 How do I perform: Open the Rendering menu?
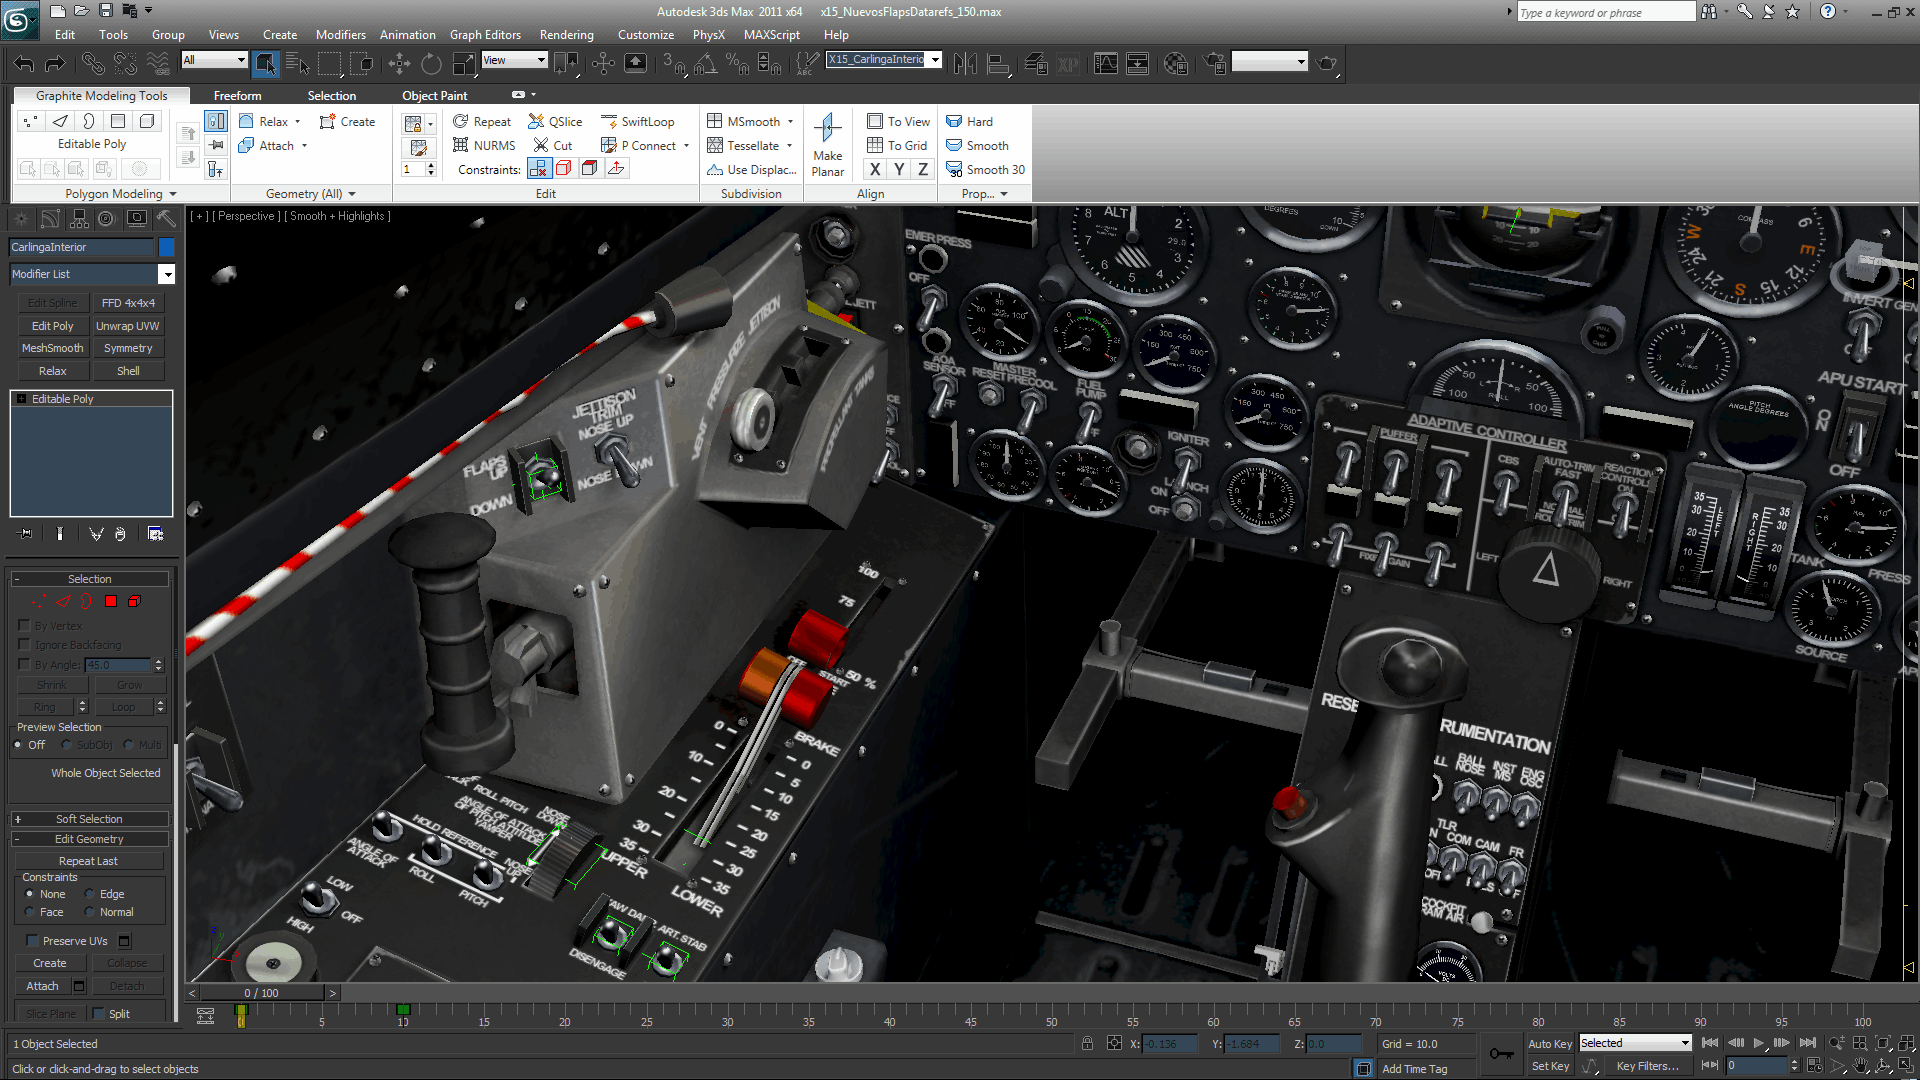[x=566, y=35]
